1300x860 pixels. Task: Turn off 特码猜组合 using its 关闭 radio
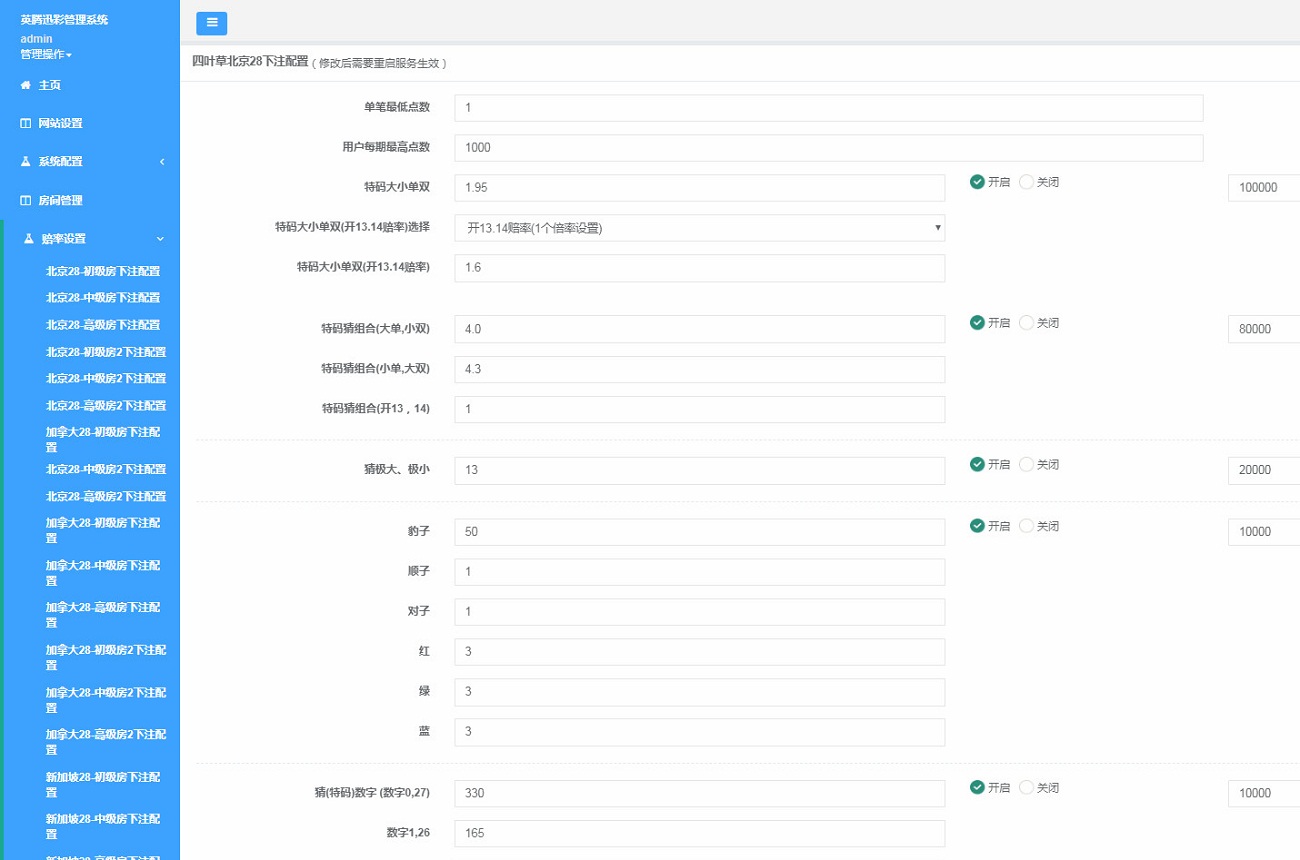[1027, 322]
